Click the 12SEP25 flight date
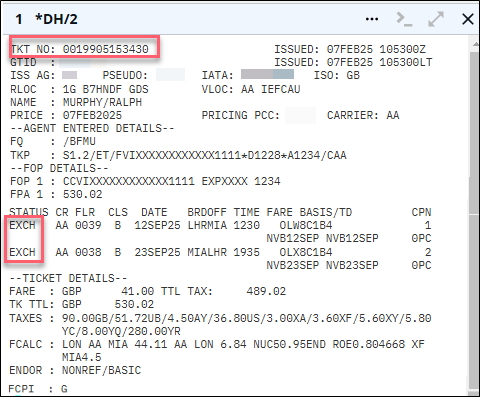The image size is (480, 397). pyautogui.click(x=157, y=225)
